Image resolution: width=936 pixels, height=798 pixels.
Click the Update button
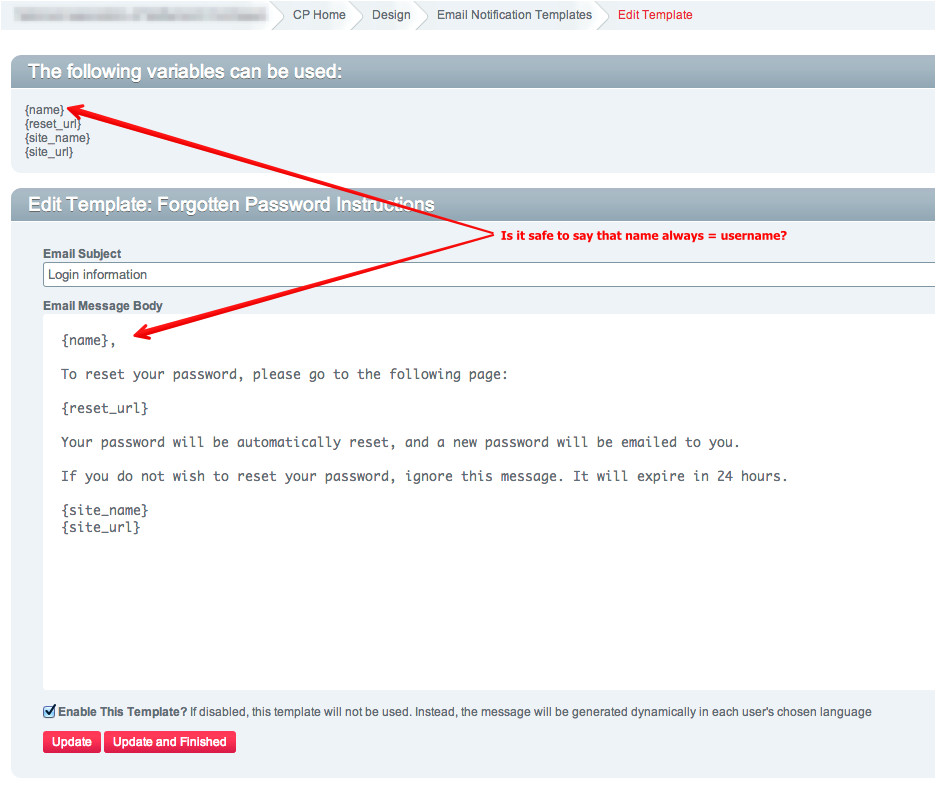(x=72, y=742)
